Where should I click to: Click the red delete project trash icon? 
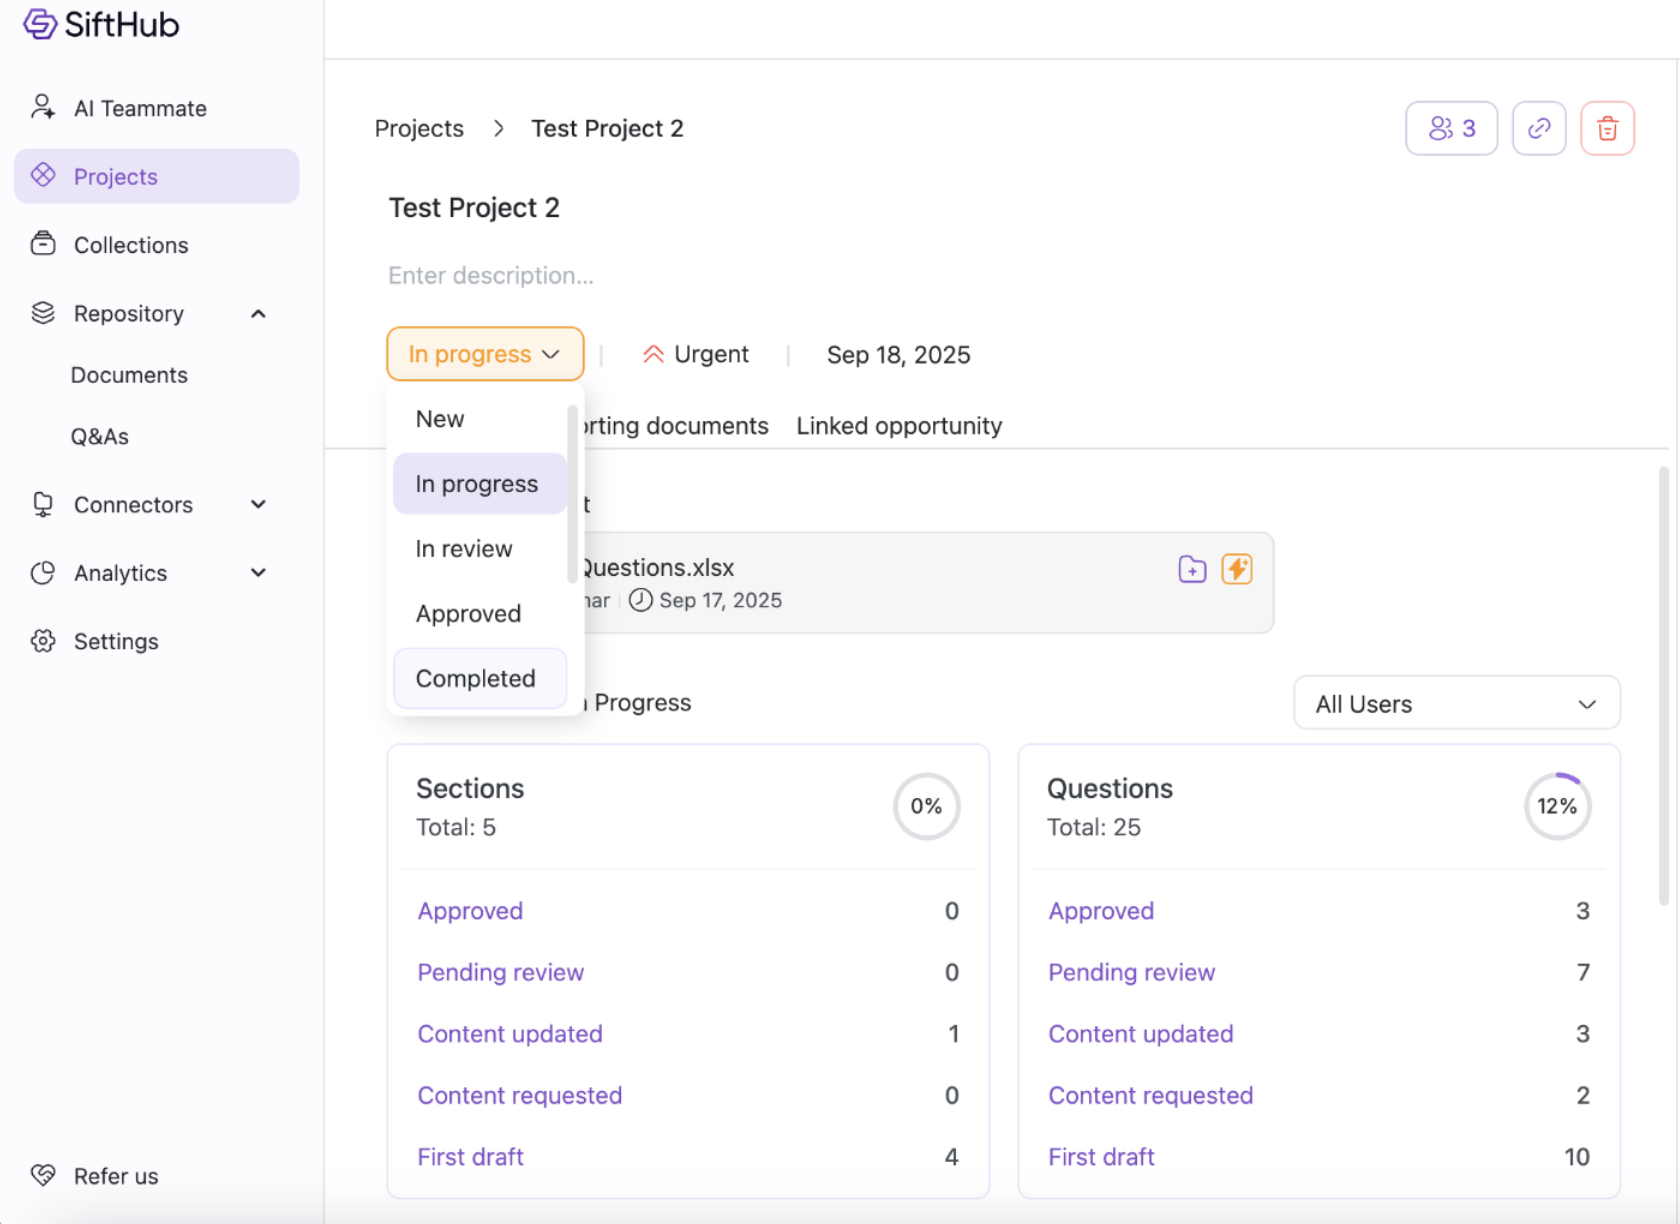pyautogui.click(x=1607, y=128)
